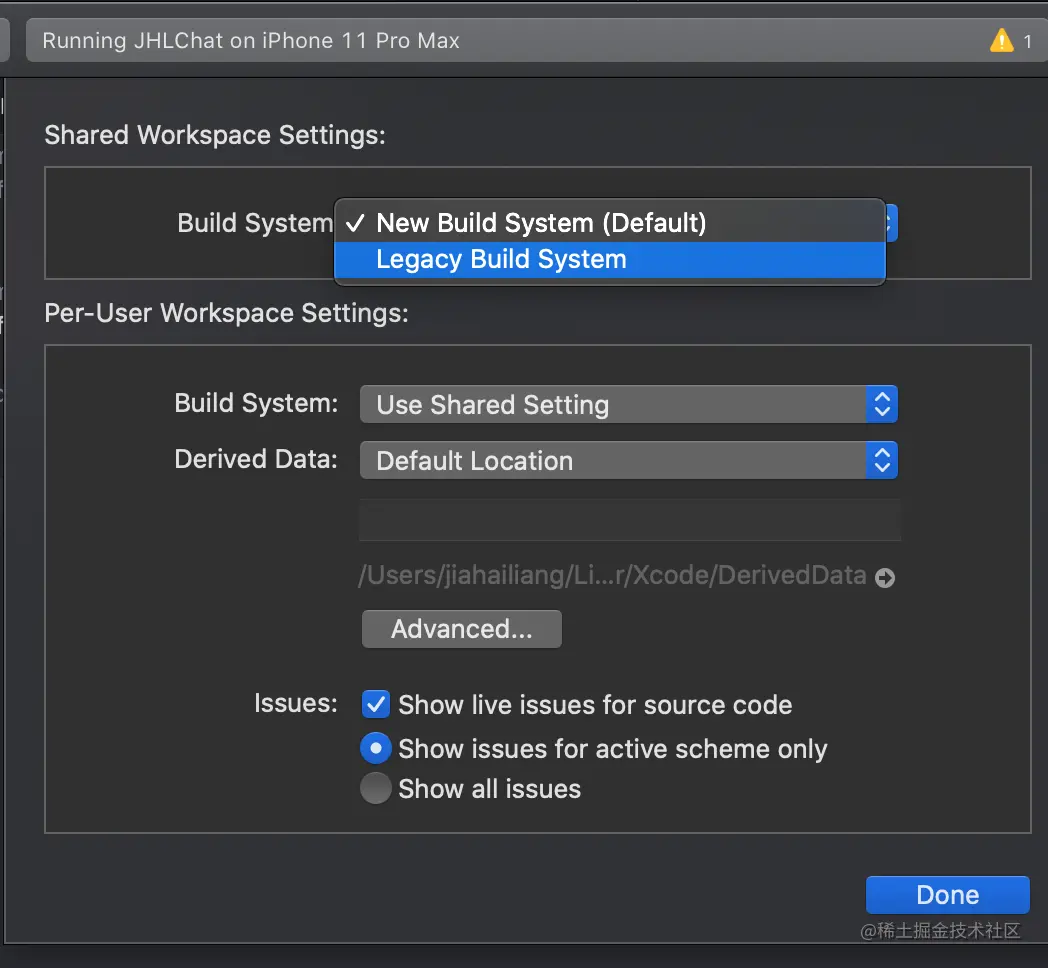Viewport: 1048px width, 968px height.
Task: Click the Shared Workspace Settings heading
Action: click(215, 135)
